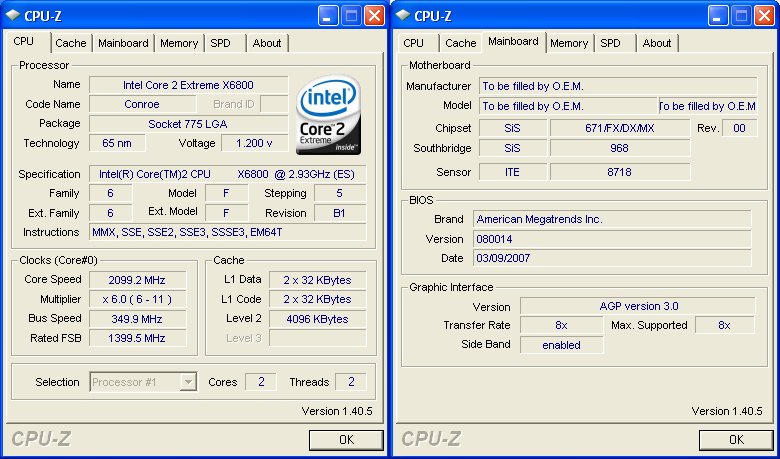Minimize the CPU-Z window showing Processor info
The image size is (780, 459).
[328, 15]
